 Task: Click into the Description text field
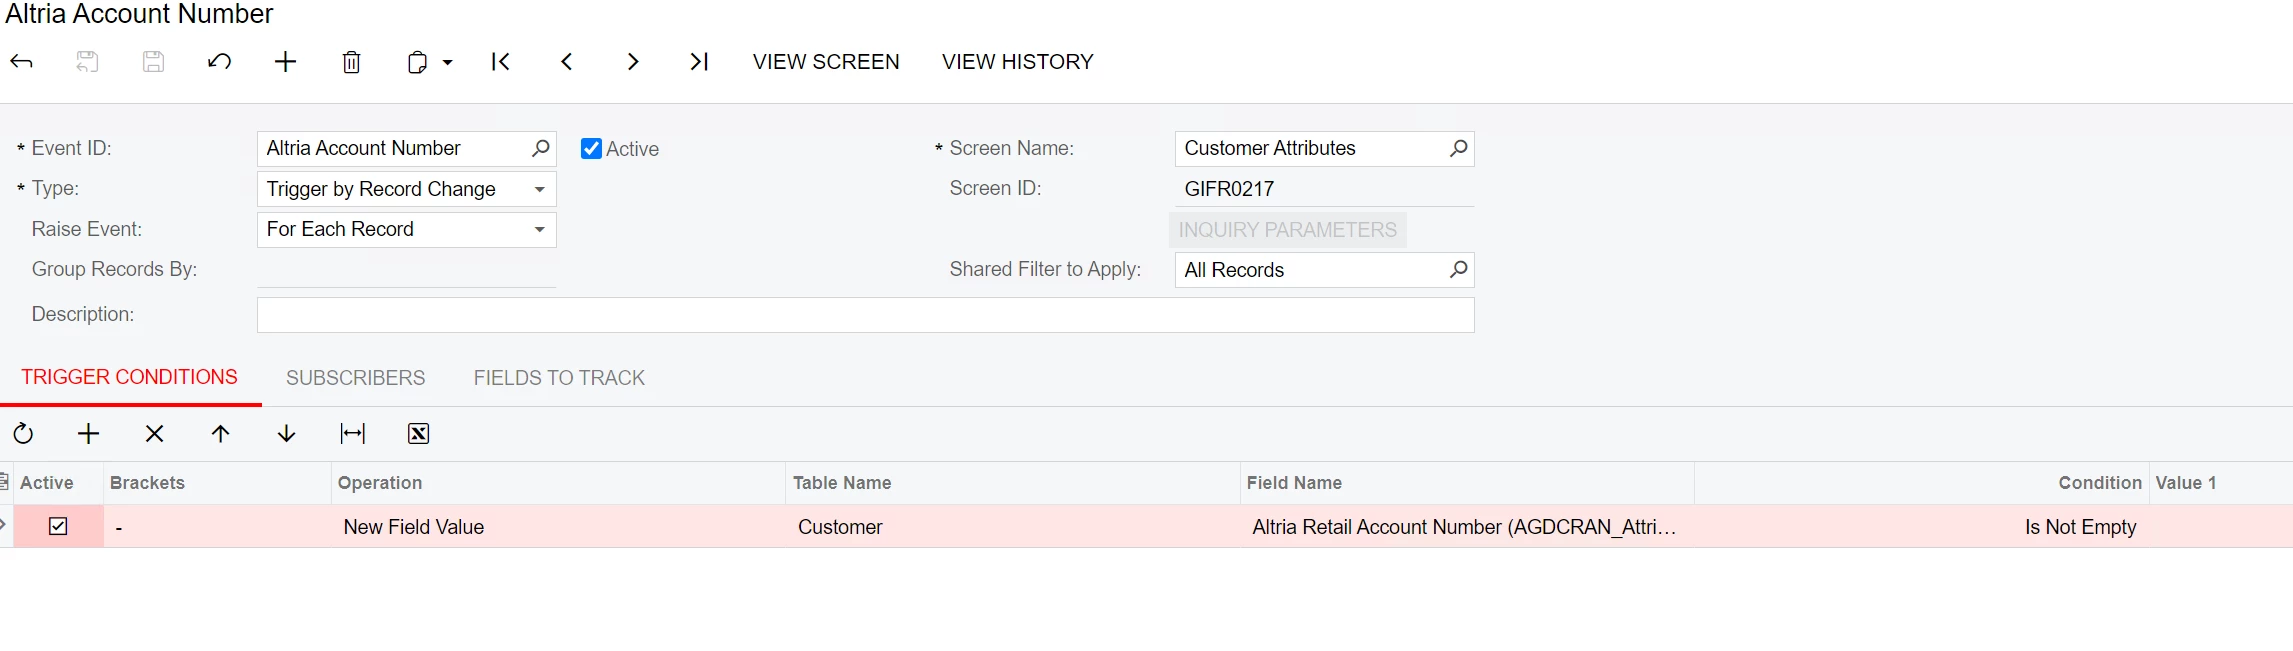pyautogui.click(x=865, y=315)
